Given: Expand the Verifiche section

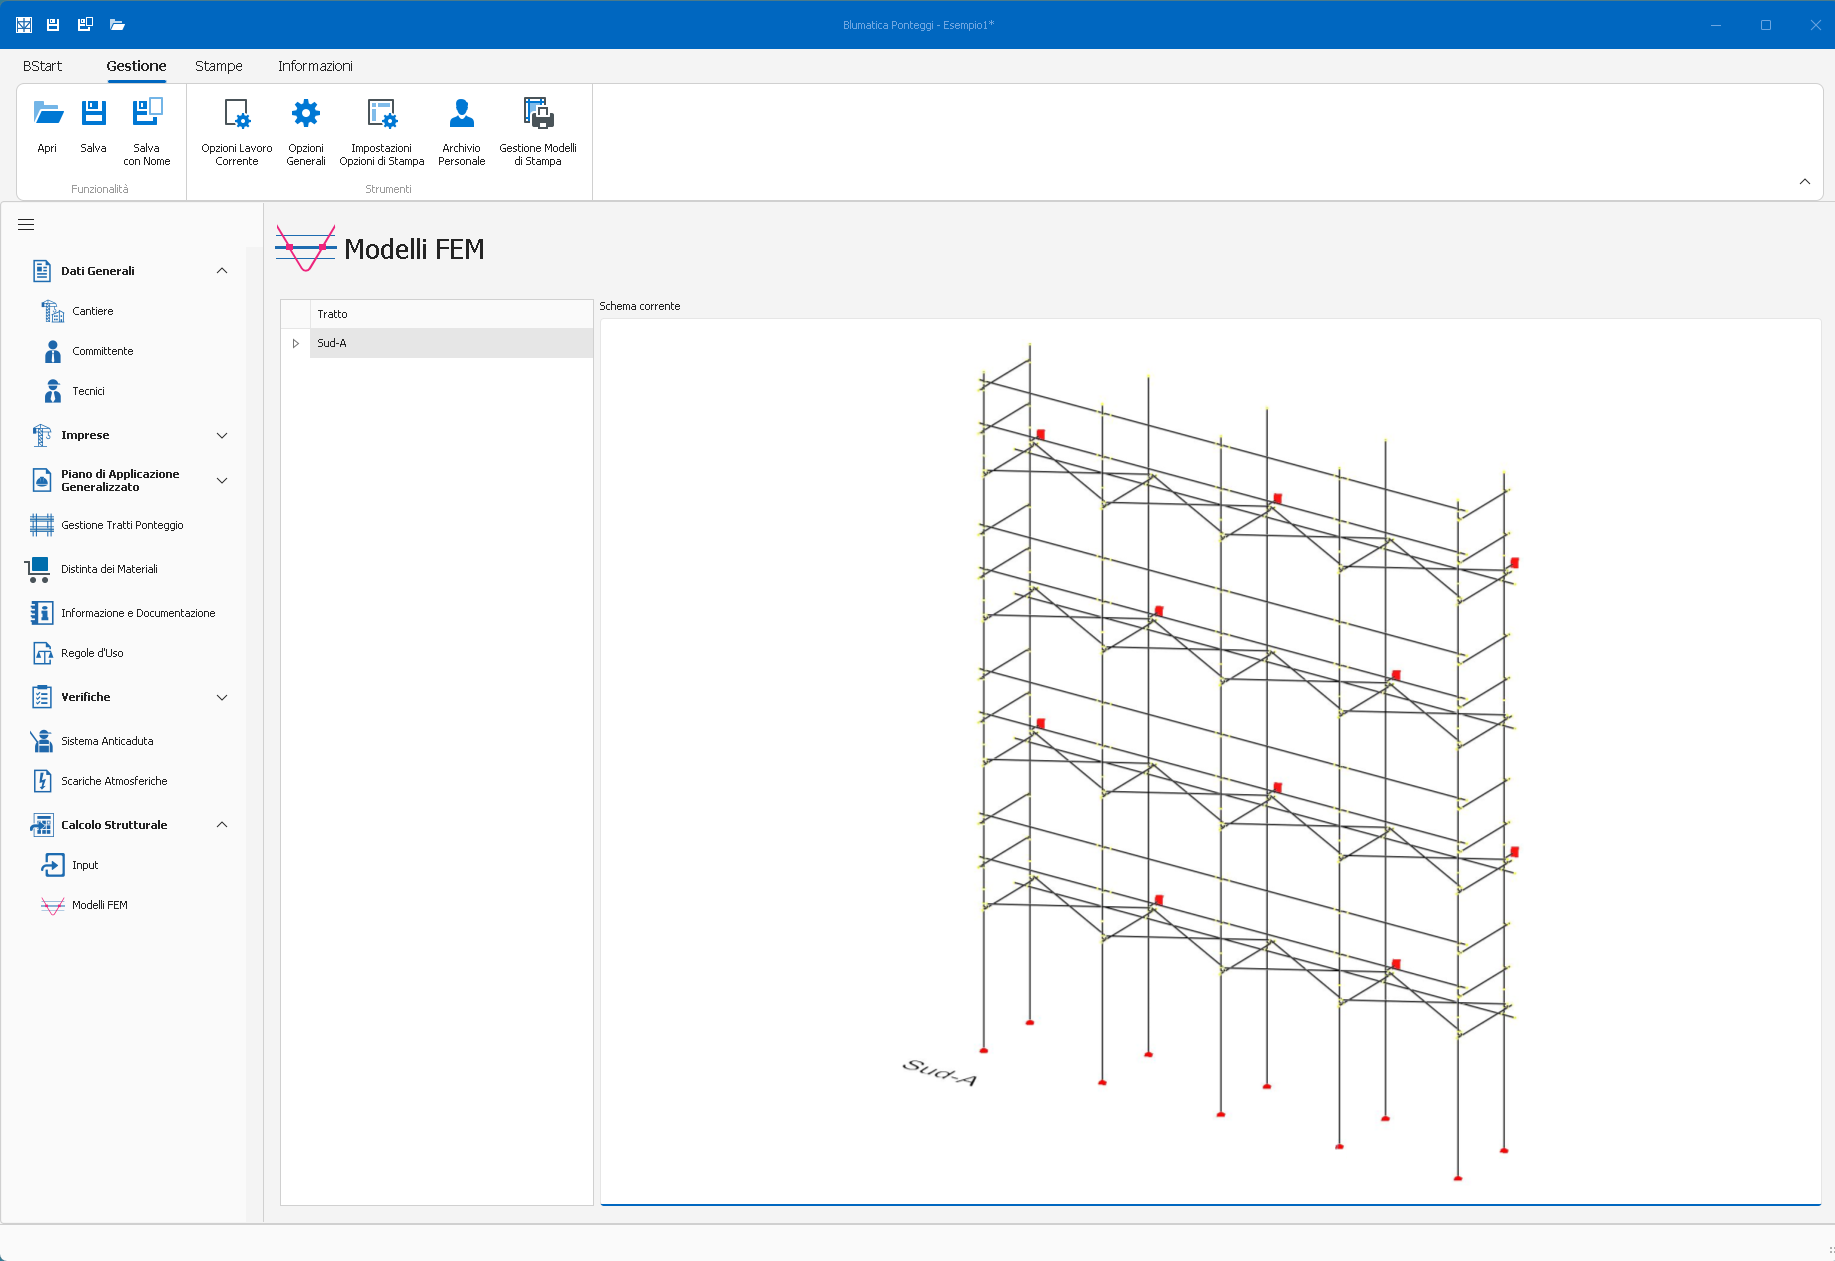Looking at the screenshot, I should pyautogui.click(x=222, y=697).
